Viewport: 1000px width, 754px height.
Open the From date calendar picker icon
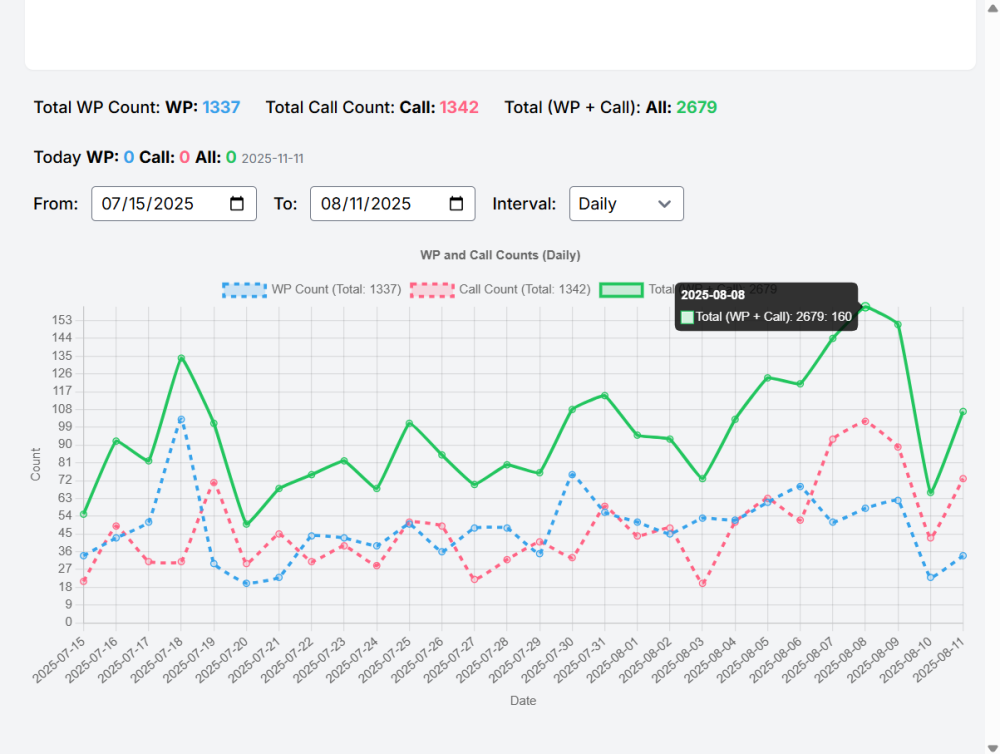click(x=237, y=204)
